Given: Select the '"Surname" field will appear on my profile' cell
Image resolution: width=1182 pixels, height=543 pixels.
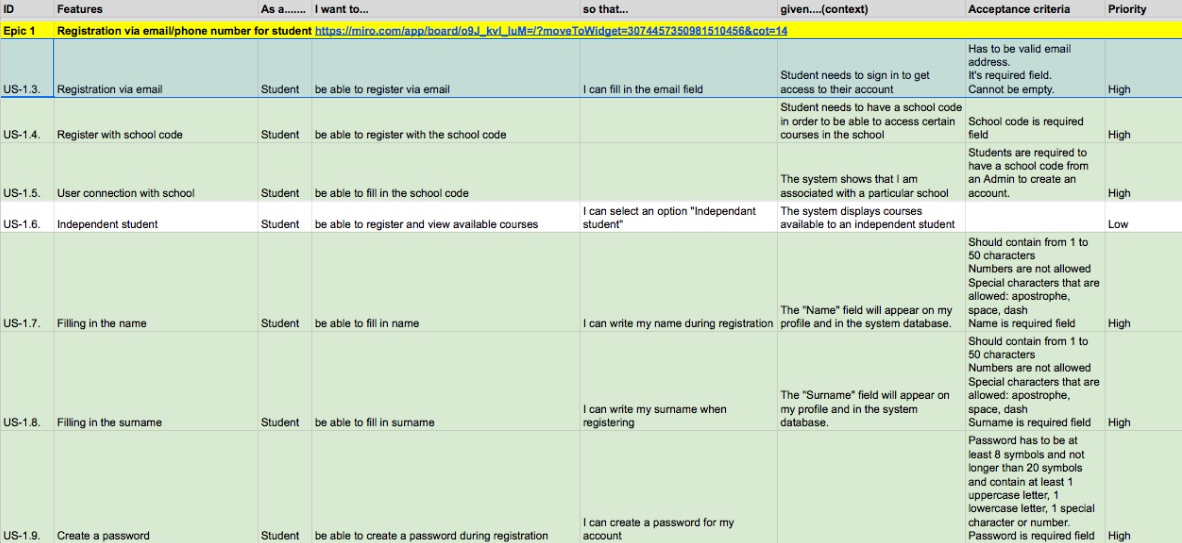Looking at the screenshot, I should [x=871, y=382].
